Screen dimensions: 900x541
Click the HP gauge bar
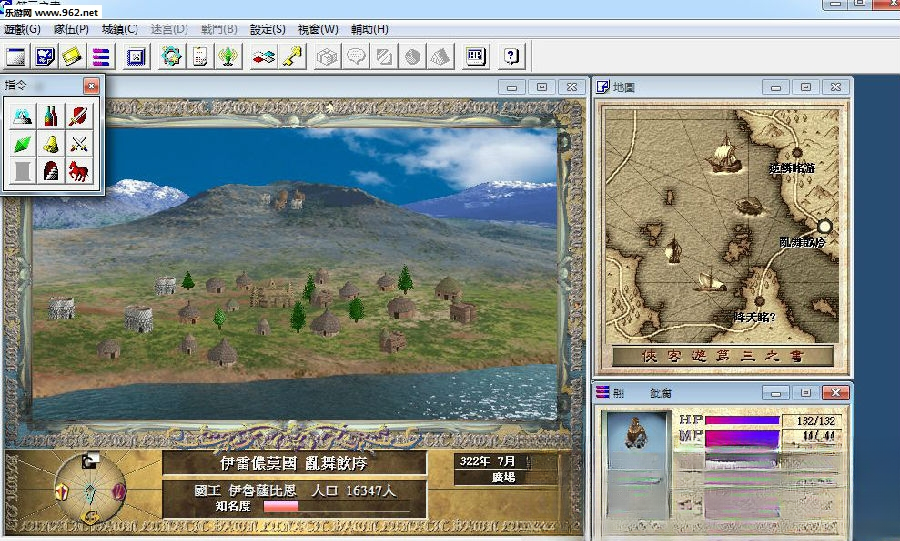point(742,421)
